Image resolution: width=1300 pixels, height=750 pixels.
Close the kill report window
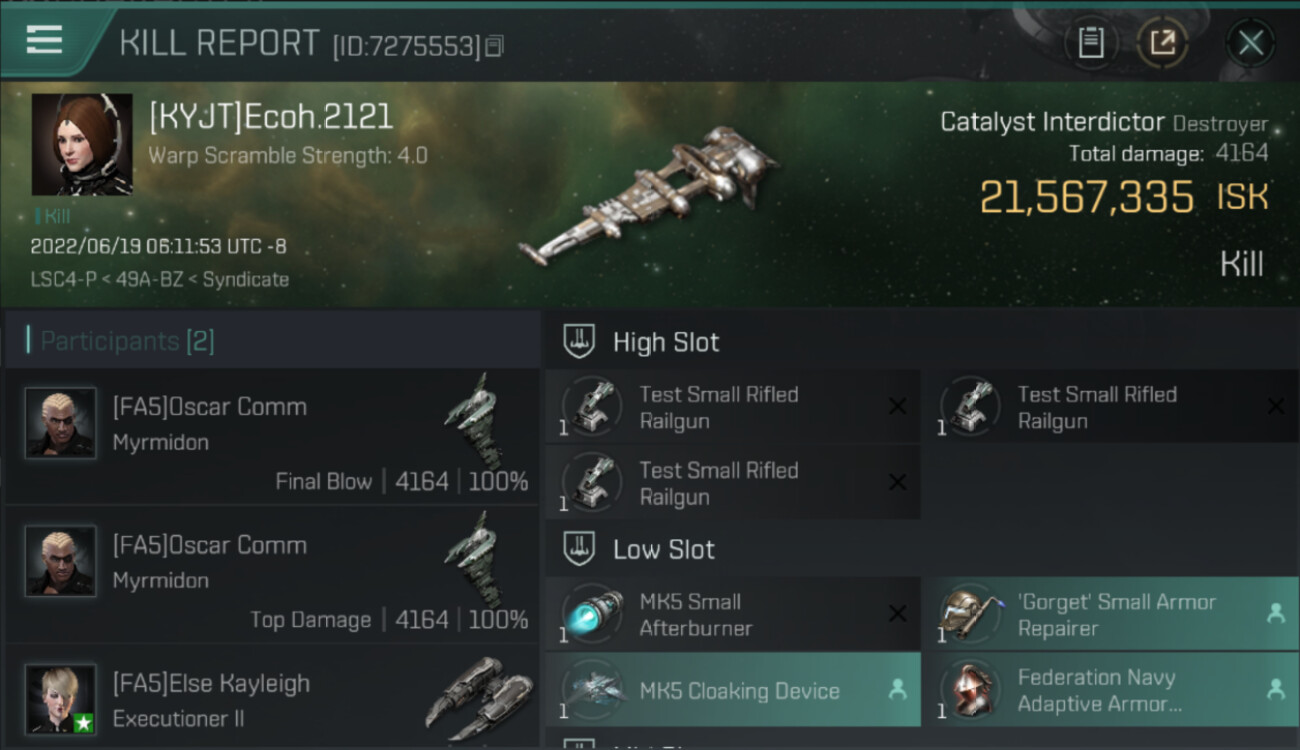click(x=1250, y=43)
